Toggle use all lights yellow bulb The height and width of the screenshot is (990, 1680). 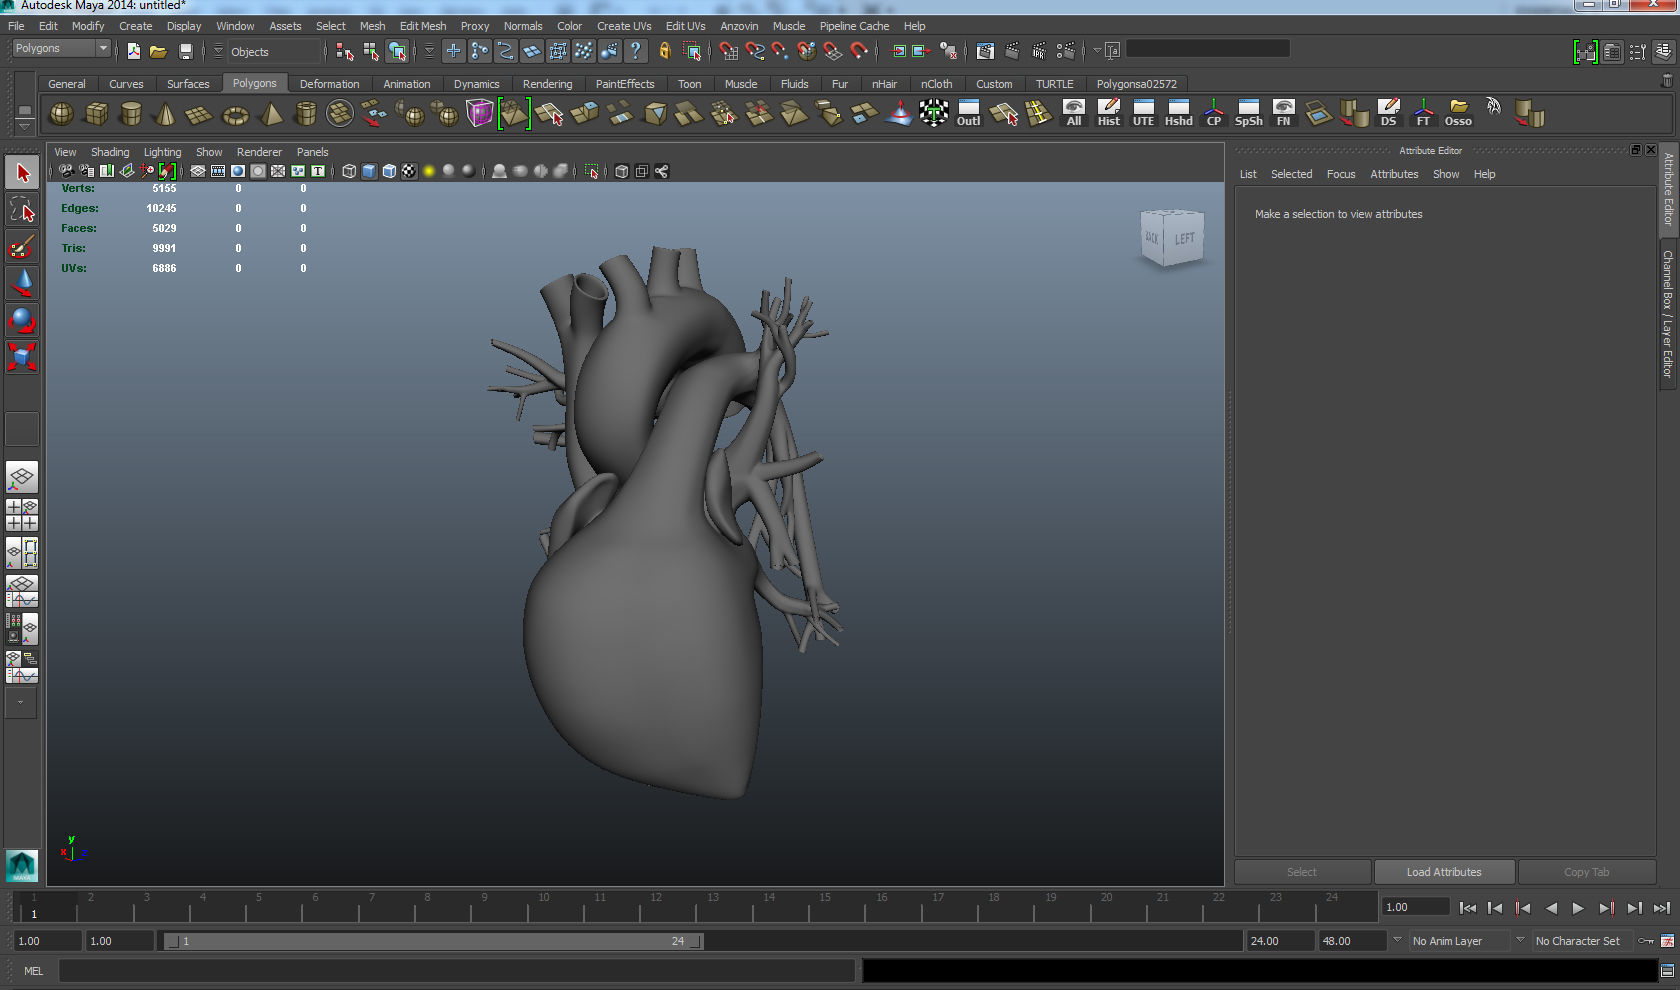pyautogui.click(x=429, y=171)
